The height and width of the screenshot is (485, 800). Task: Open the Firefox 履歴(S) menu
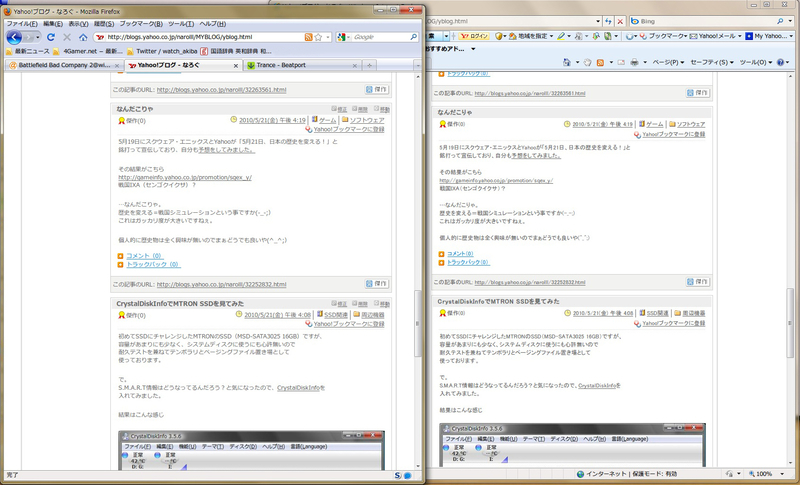pos(104,23)
